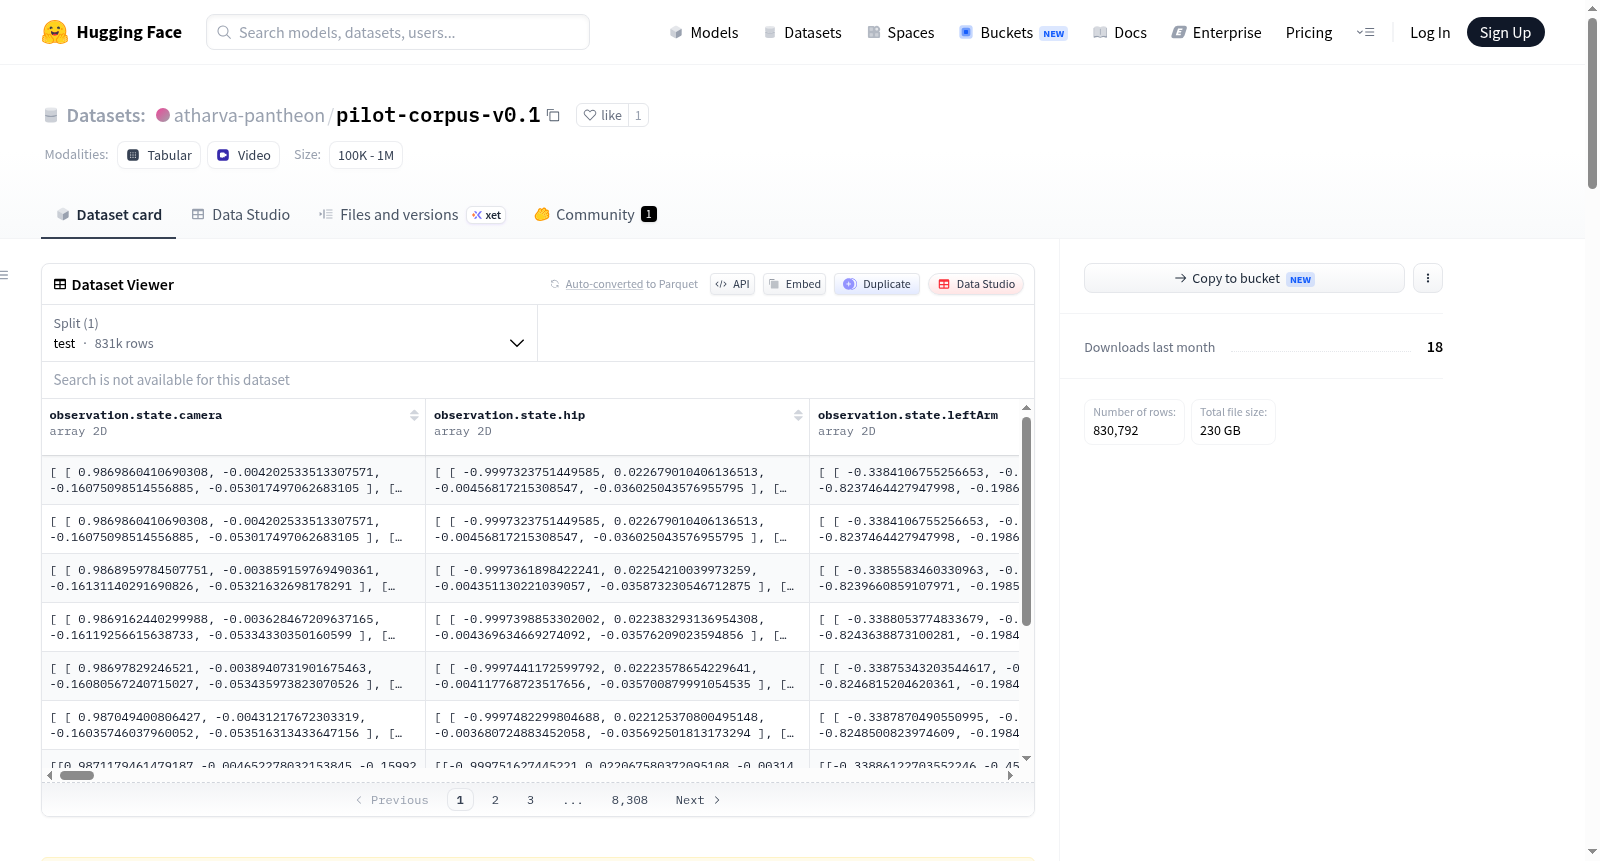1600x861 pixels.
Task: Click the hip cell starting -0.9997361898422241
Action: (x=617, y=578)
